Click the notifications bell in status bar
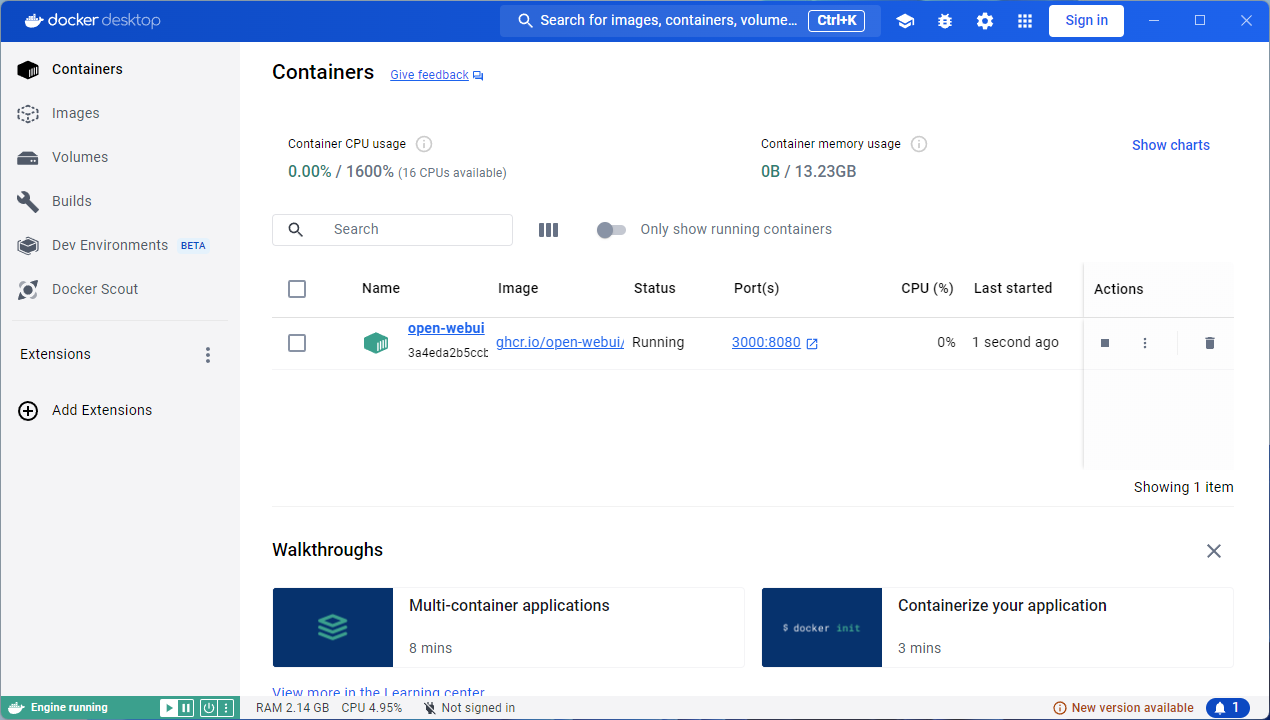Screen dimensions: 1270x720 click(1228, 708)
